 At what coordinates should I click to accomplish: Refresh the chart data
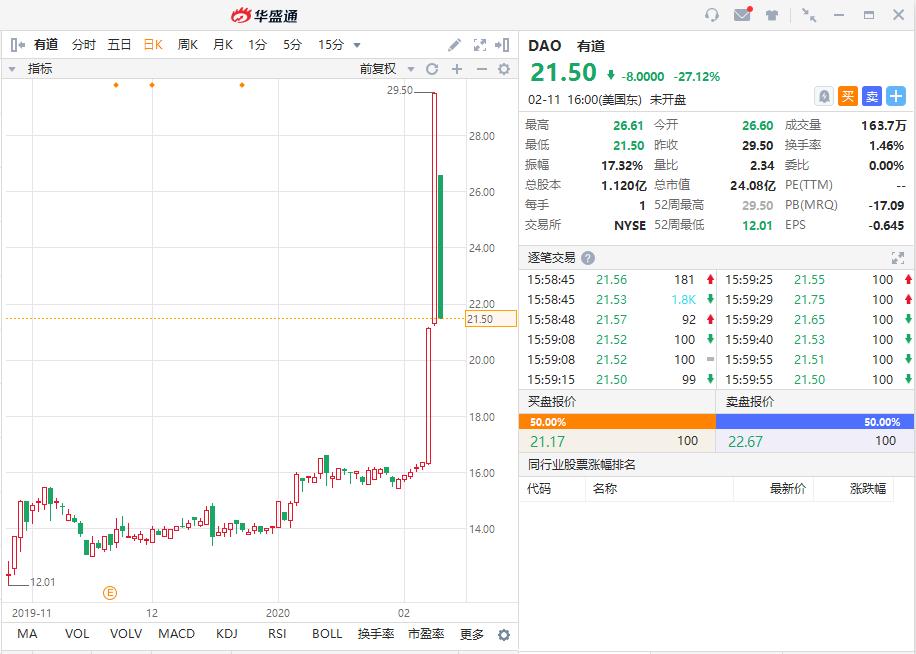pos(432,69)
